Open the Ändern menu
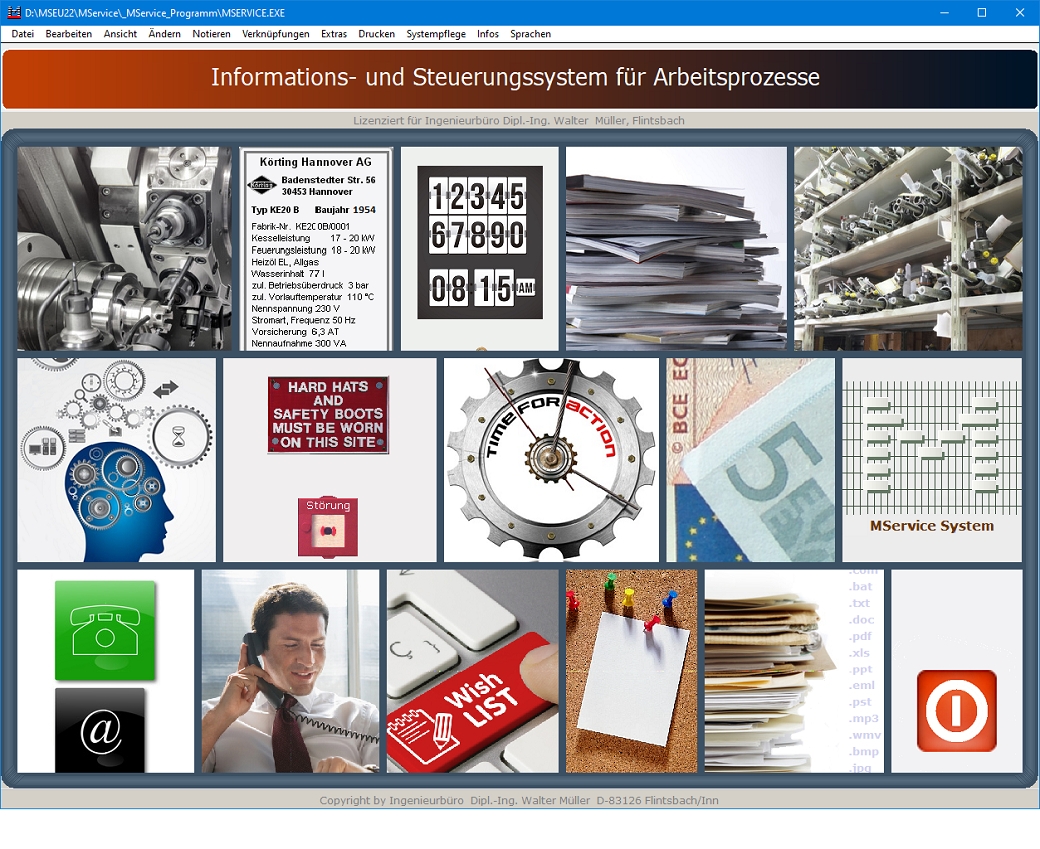 coord(164,34)
